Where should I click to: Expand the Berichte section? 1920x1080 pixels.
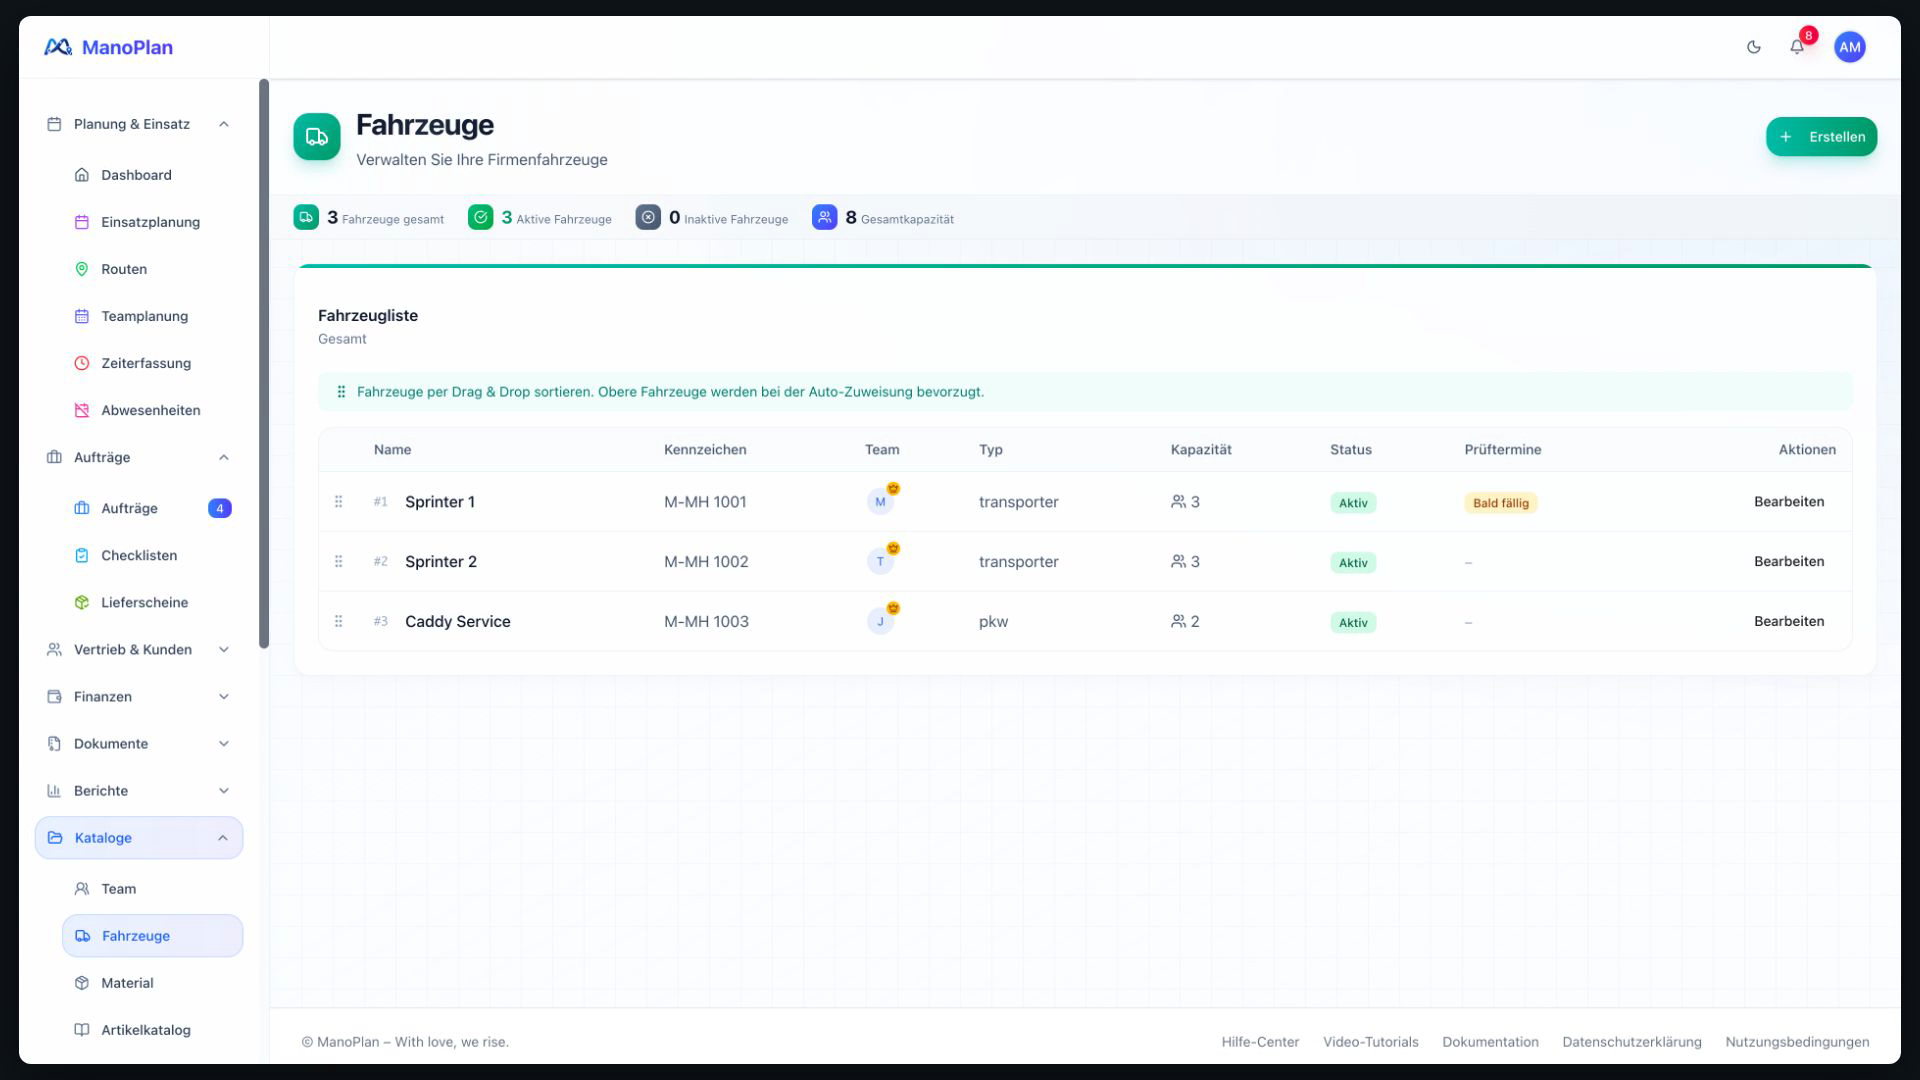coord(139,791)
